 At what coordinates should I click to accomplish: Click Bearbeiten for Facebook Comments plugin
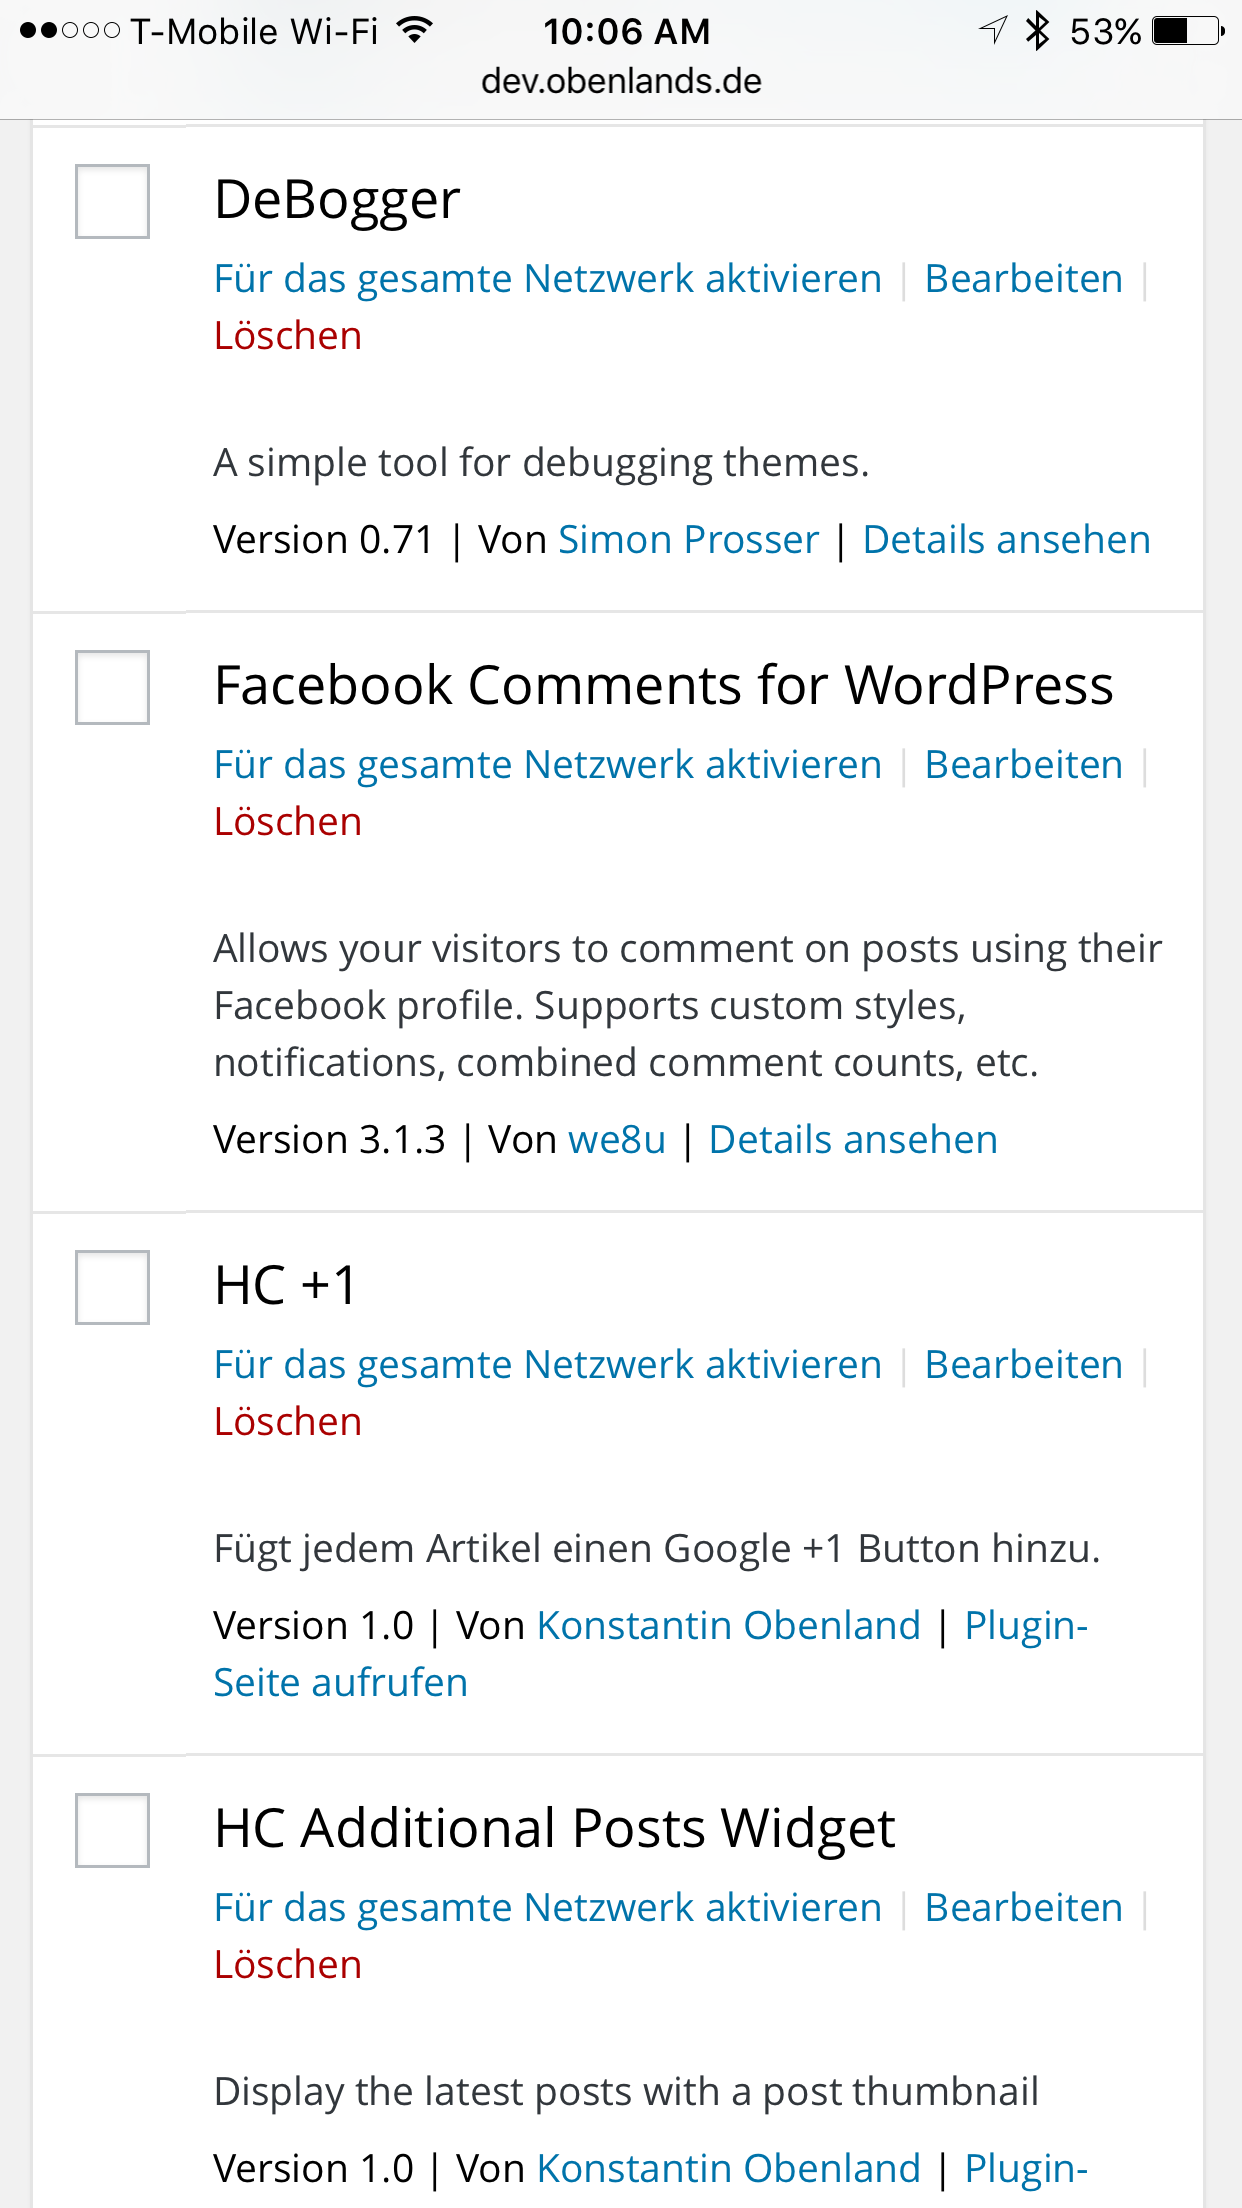[x=1023, y=765]
